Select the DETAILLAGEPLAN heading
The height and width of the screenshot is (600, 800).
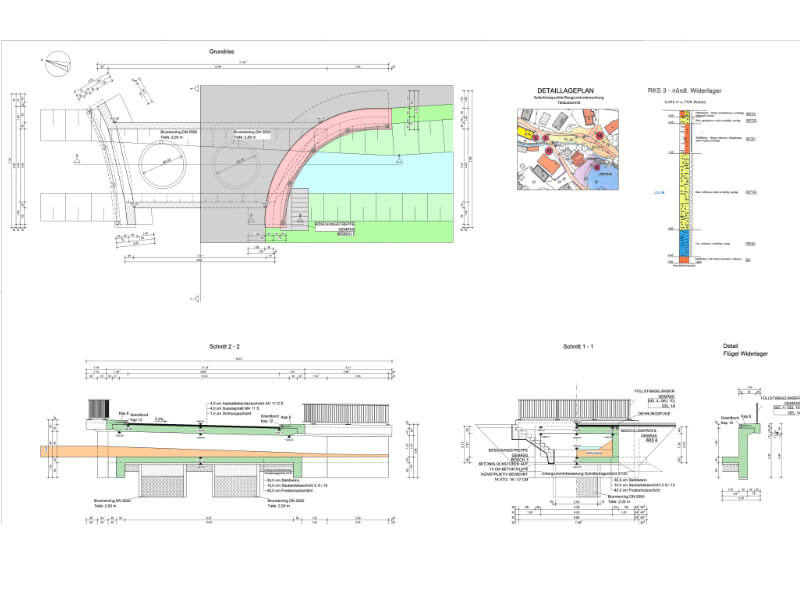(565, 90)
